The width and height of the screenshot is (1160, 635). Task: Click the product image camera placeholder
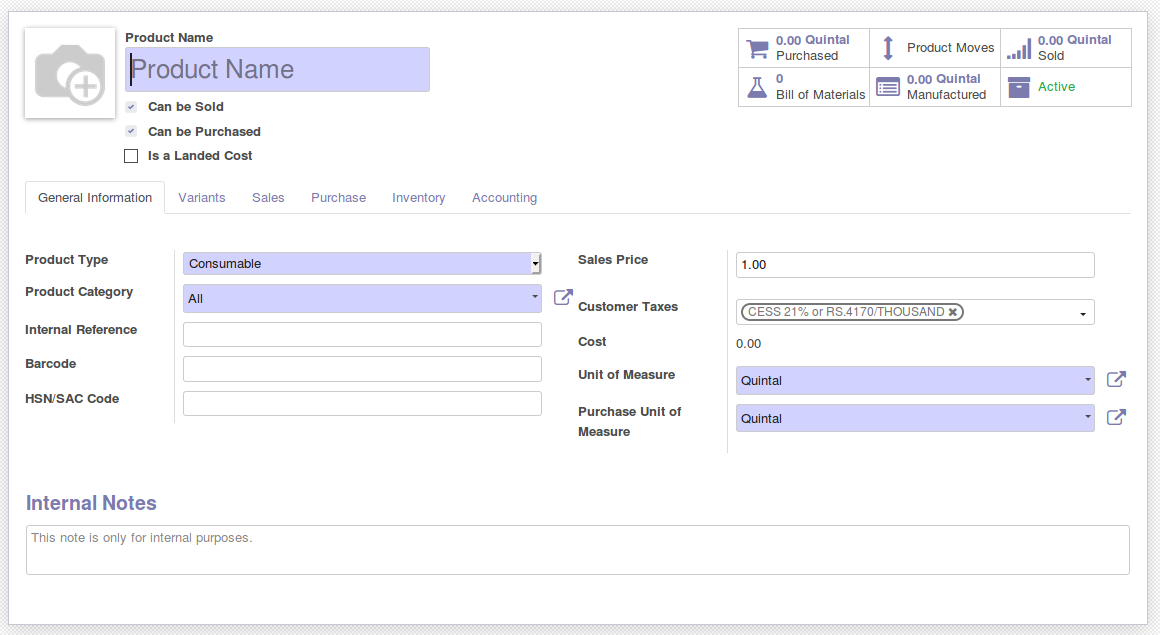coord(70,73)
